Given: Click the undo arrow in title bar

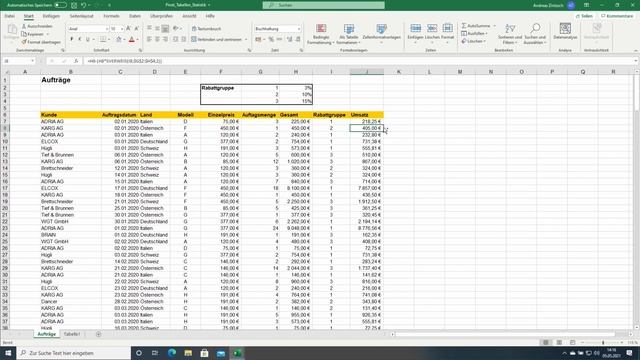Looking at the screenshot, I should tap(83, 5).
